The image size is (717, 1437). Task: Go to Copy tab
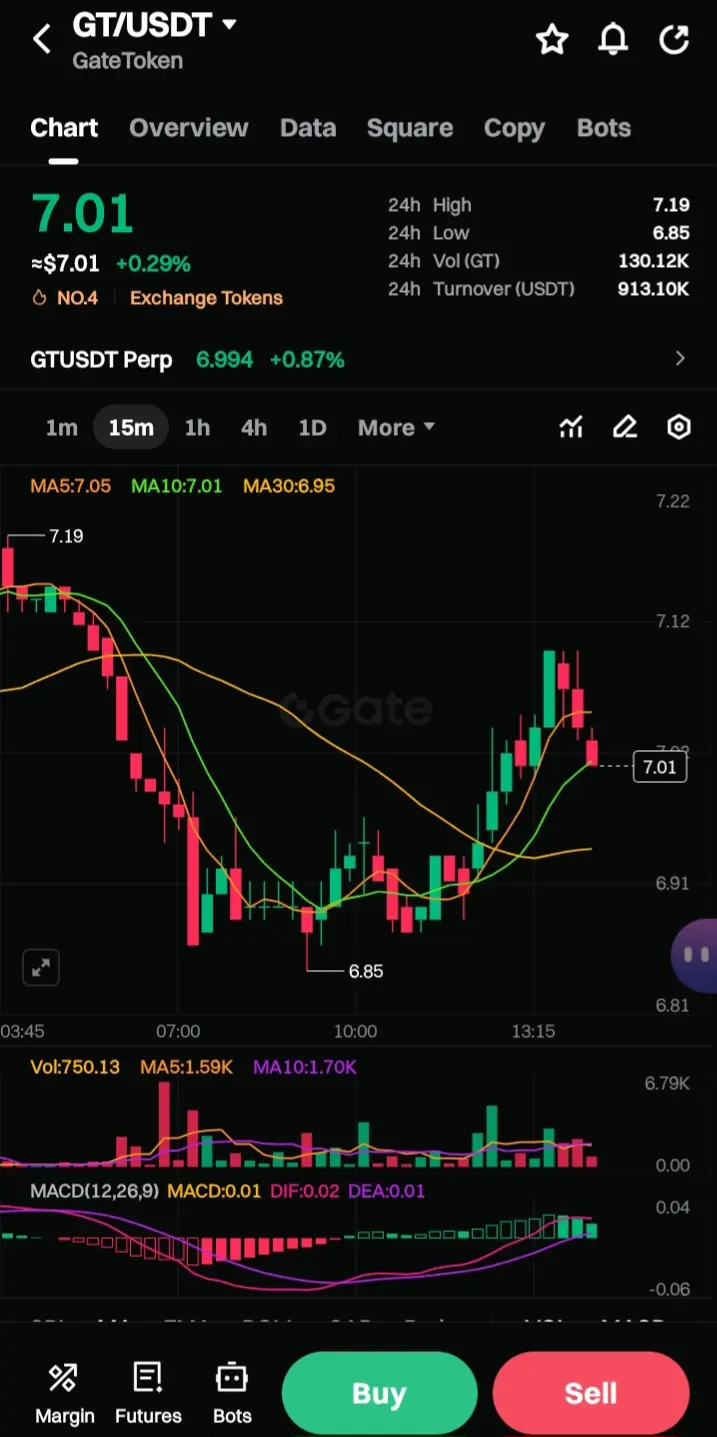coord(514,128)
